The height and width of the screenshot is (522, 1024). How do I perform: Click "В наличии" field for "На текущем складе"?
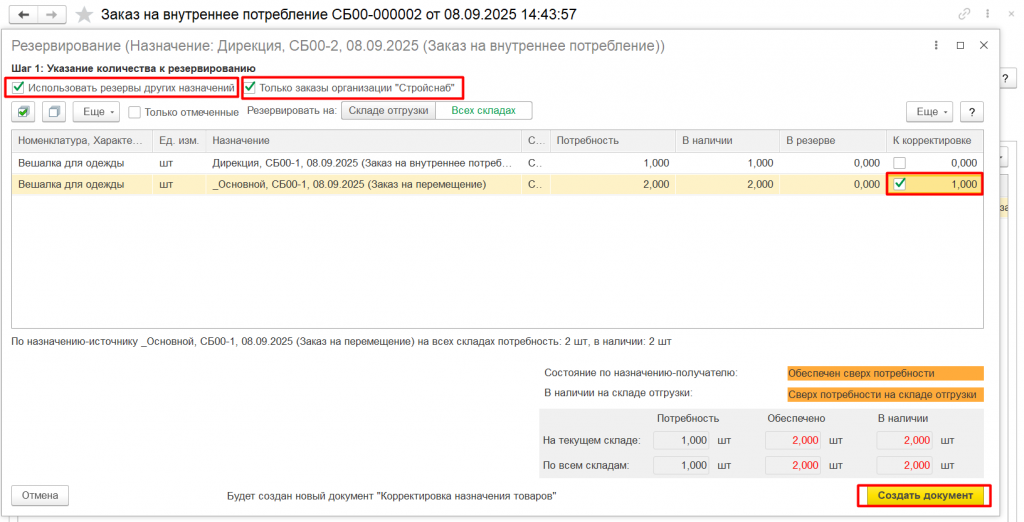[x=904, y=440]
